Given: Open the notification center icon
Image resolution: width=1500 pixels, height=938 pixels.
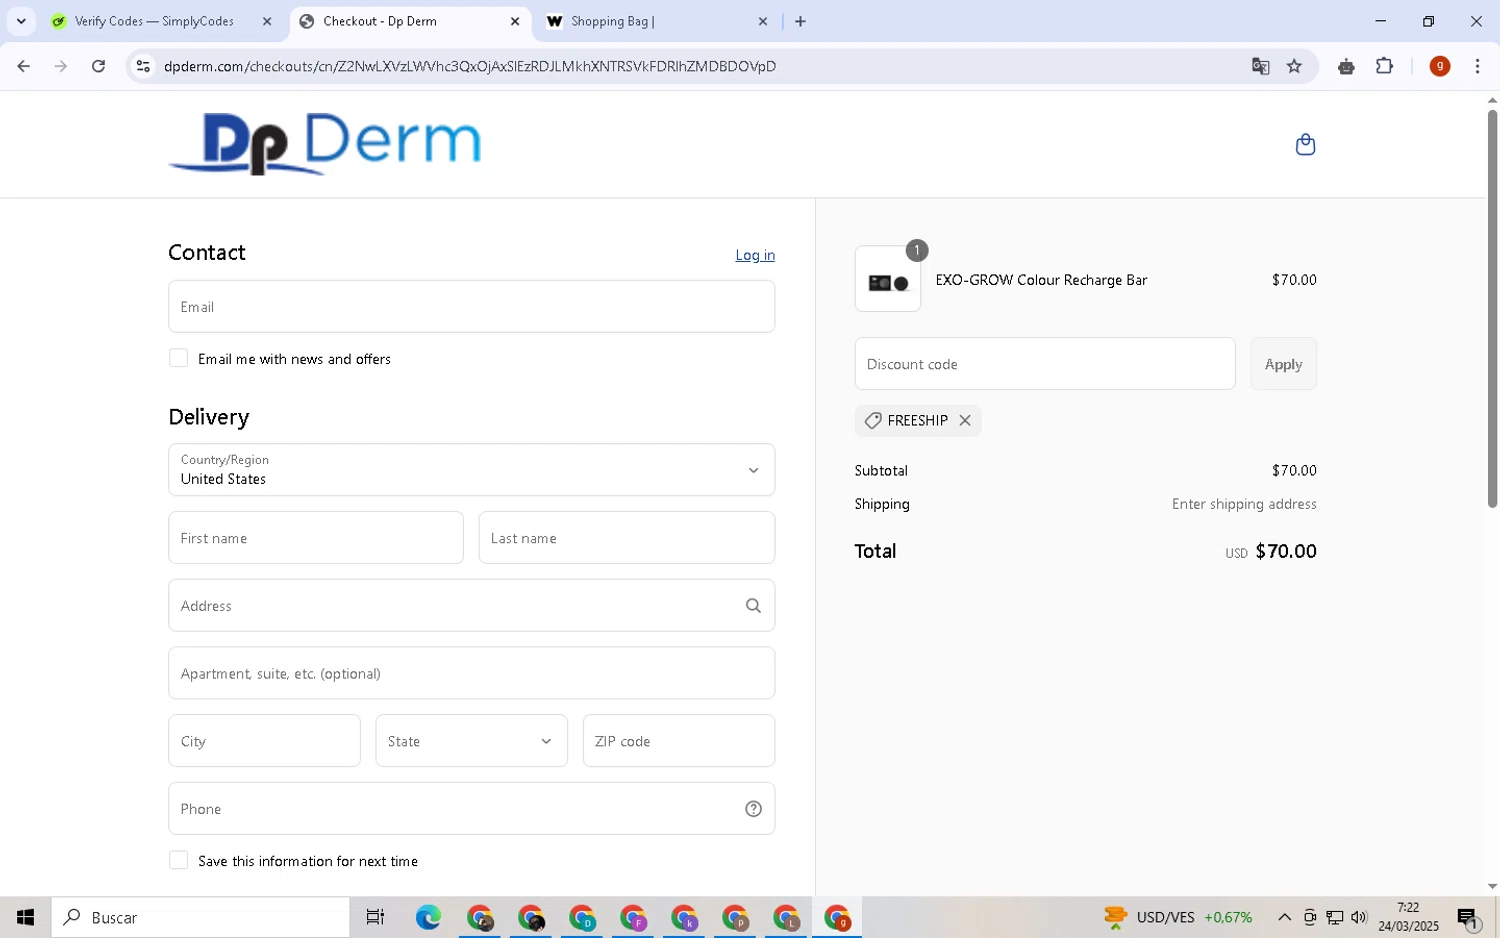Looking at the screenshot, I should 1468,918.
